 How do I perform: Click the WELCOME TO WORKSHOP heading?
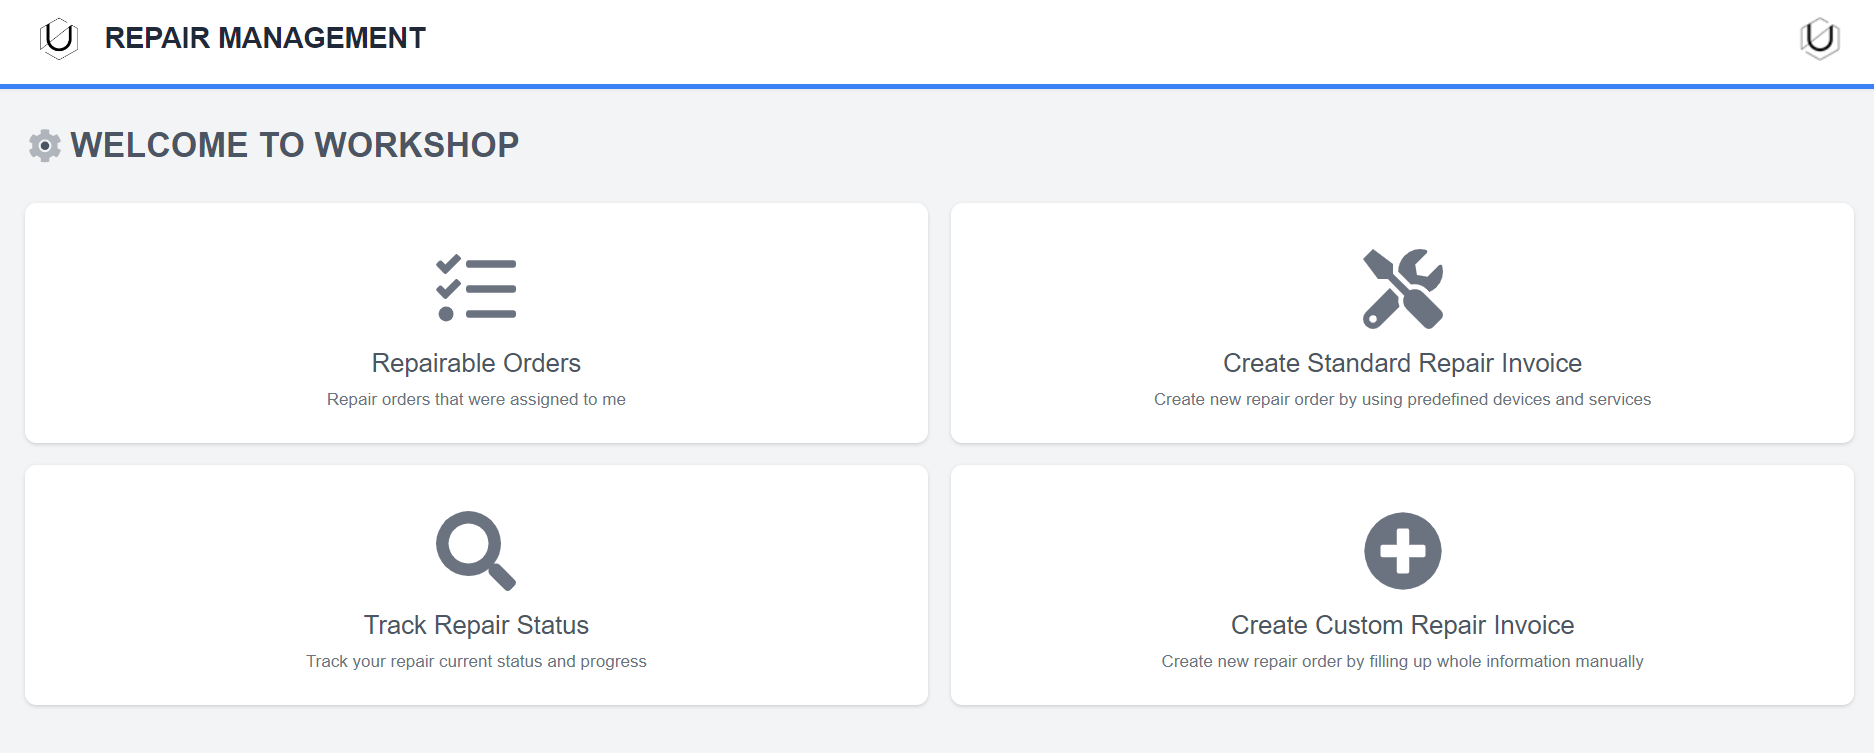click(294, 145)
